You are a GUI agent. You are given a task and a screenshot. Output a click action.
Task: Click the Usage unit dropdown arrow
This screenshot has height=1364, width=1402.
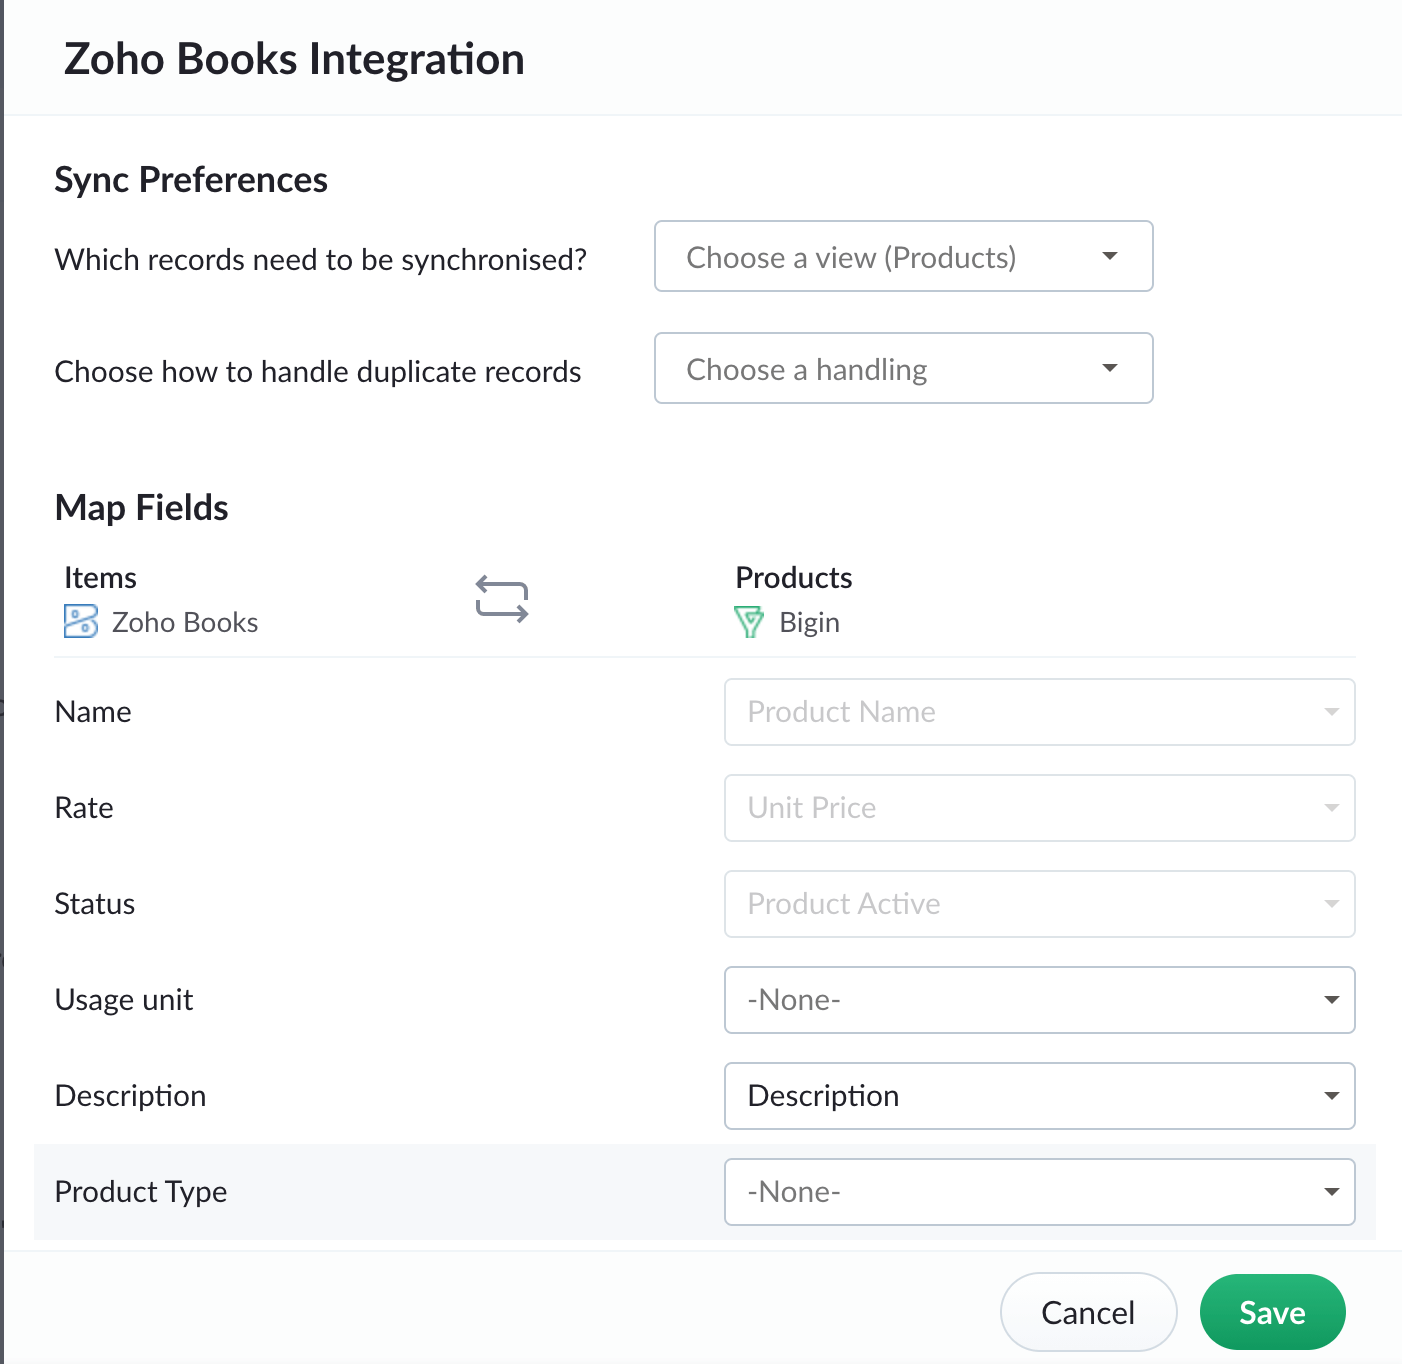point(1331,1000)
